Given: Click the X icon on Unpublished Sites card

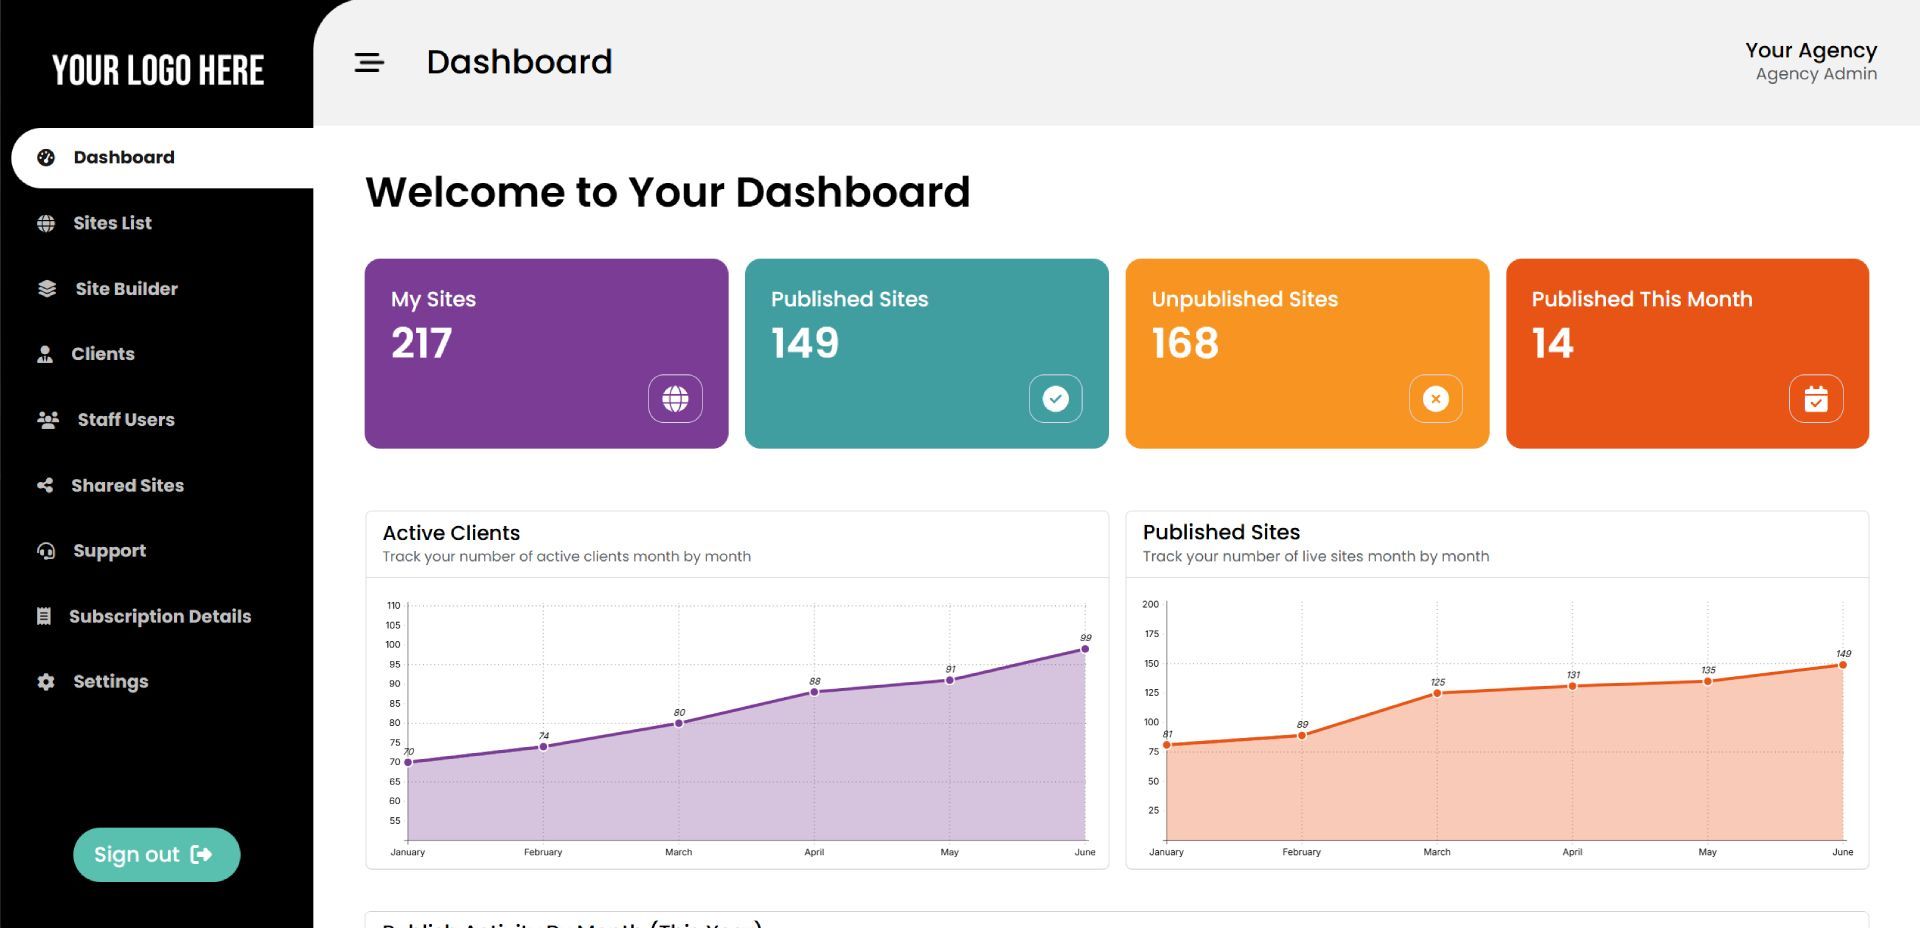Looking at the screenshot, I should (x=1435, y=399).
